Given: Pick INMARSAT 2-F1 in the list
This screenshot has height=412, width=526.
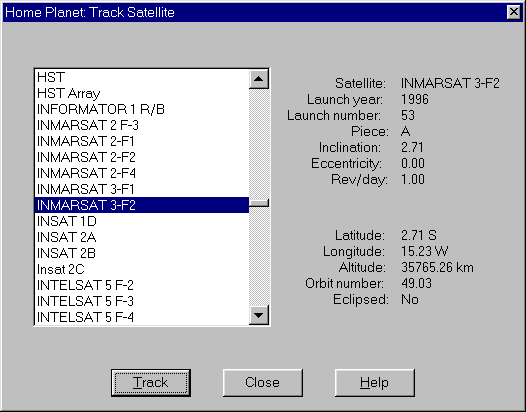Looking at the screenshot, I should click(x=142, y=142).
